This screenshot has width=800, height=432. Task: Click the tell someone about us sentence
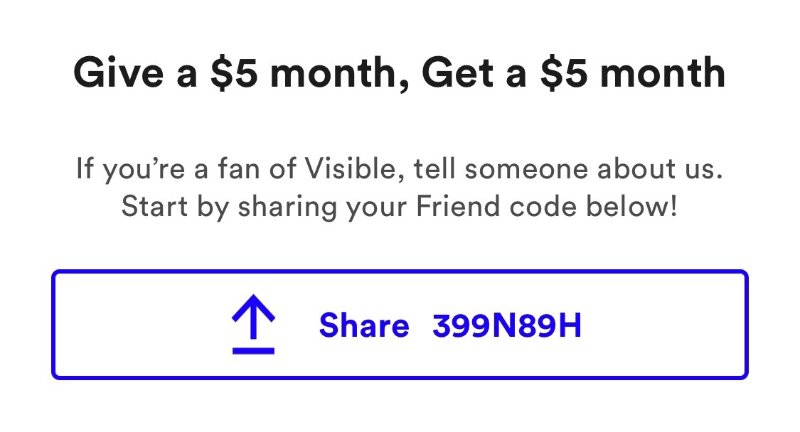click(x=568, y=168)
